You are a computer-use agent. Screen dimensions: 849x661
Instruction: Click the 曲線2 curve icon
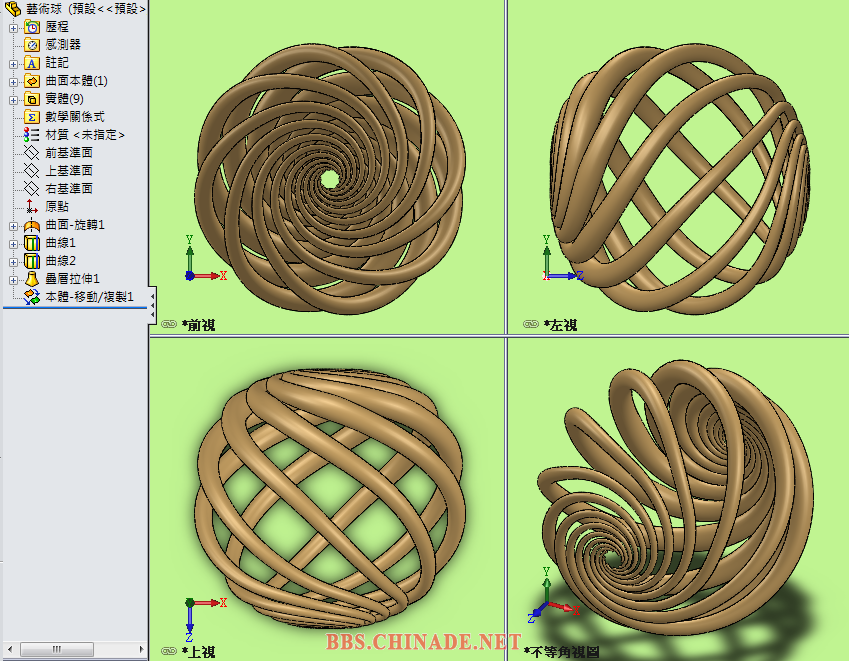point(32,261)
